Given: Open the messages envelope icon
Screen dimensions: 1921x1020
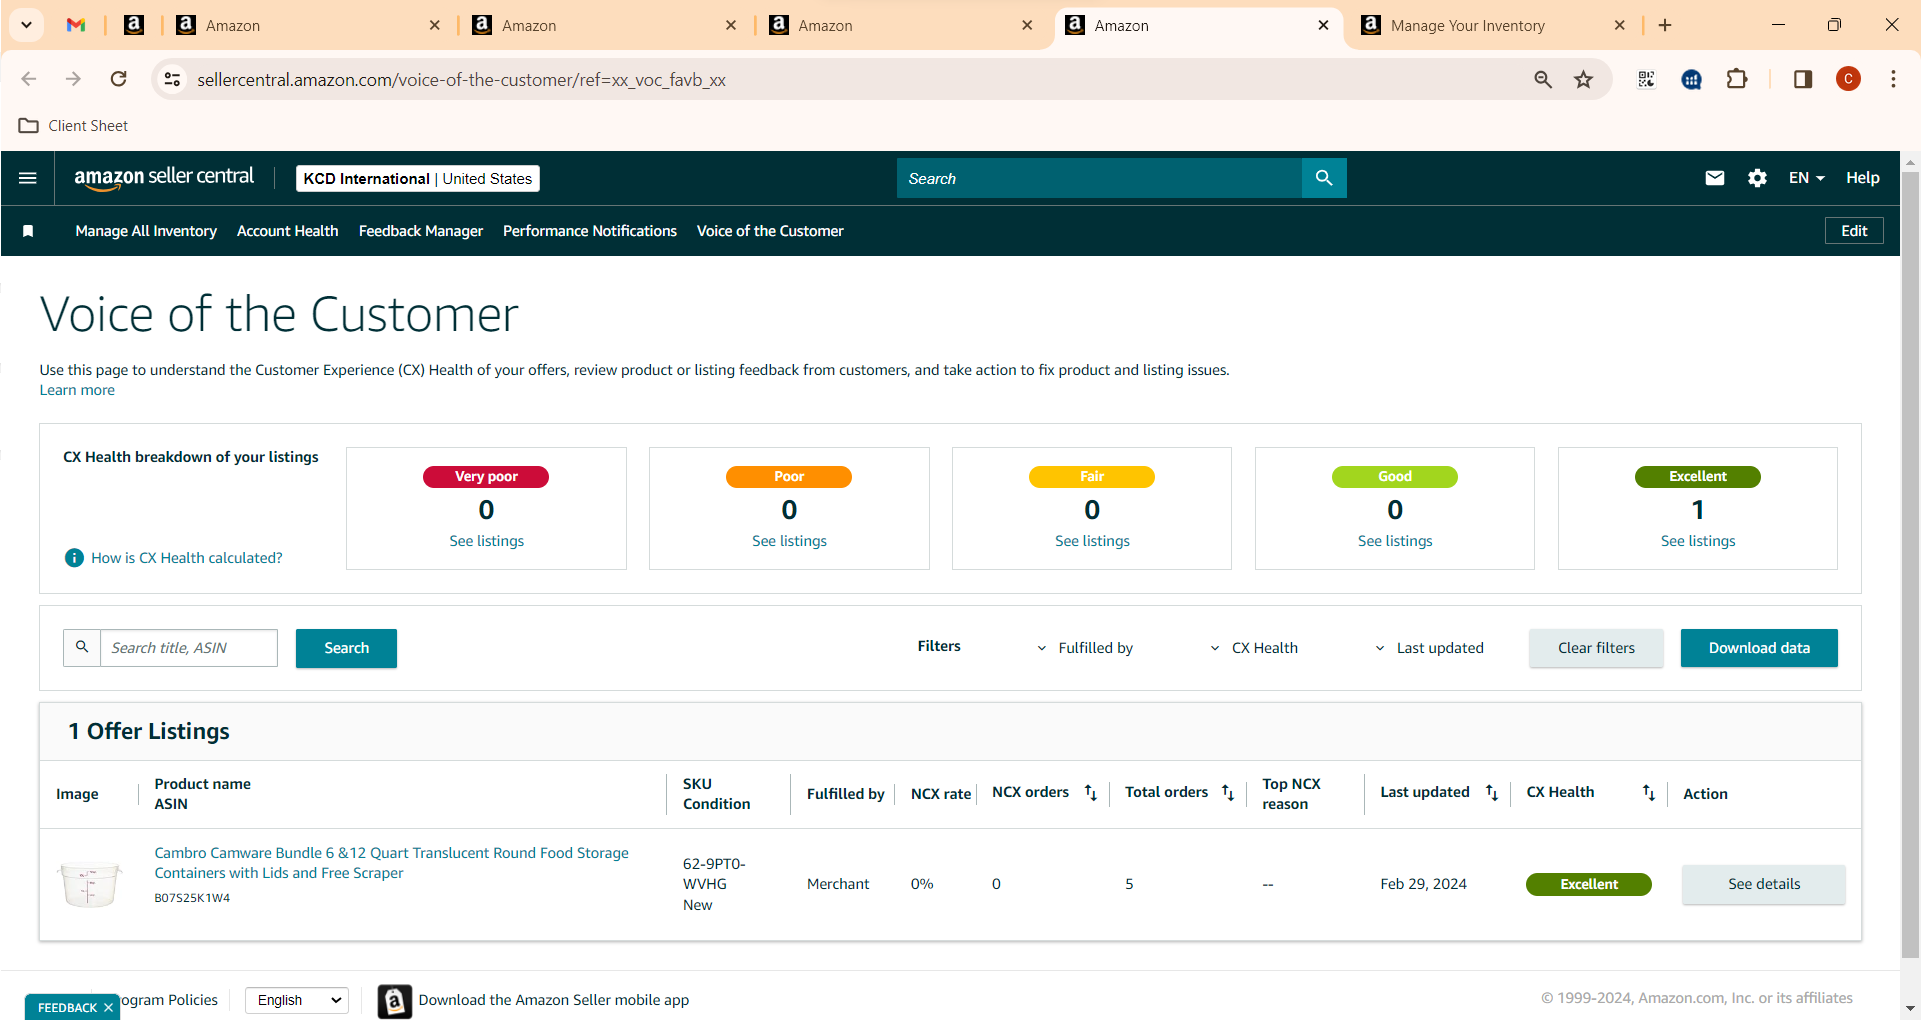Looking at the screenshot, I should tap(1715, 178).
